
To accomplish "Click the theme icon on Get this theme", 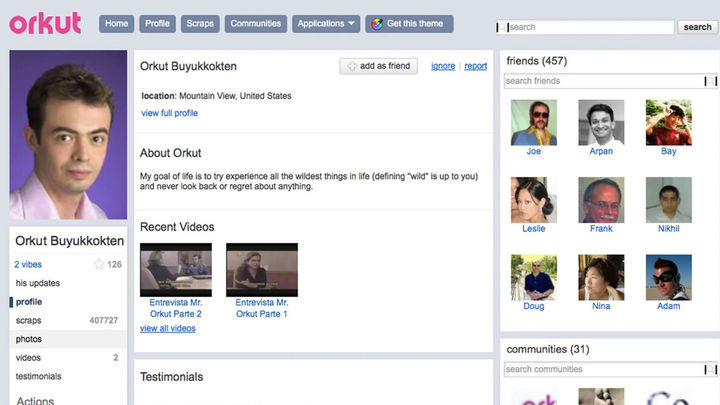I will 377,24.
